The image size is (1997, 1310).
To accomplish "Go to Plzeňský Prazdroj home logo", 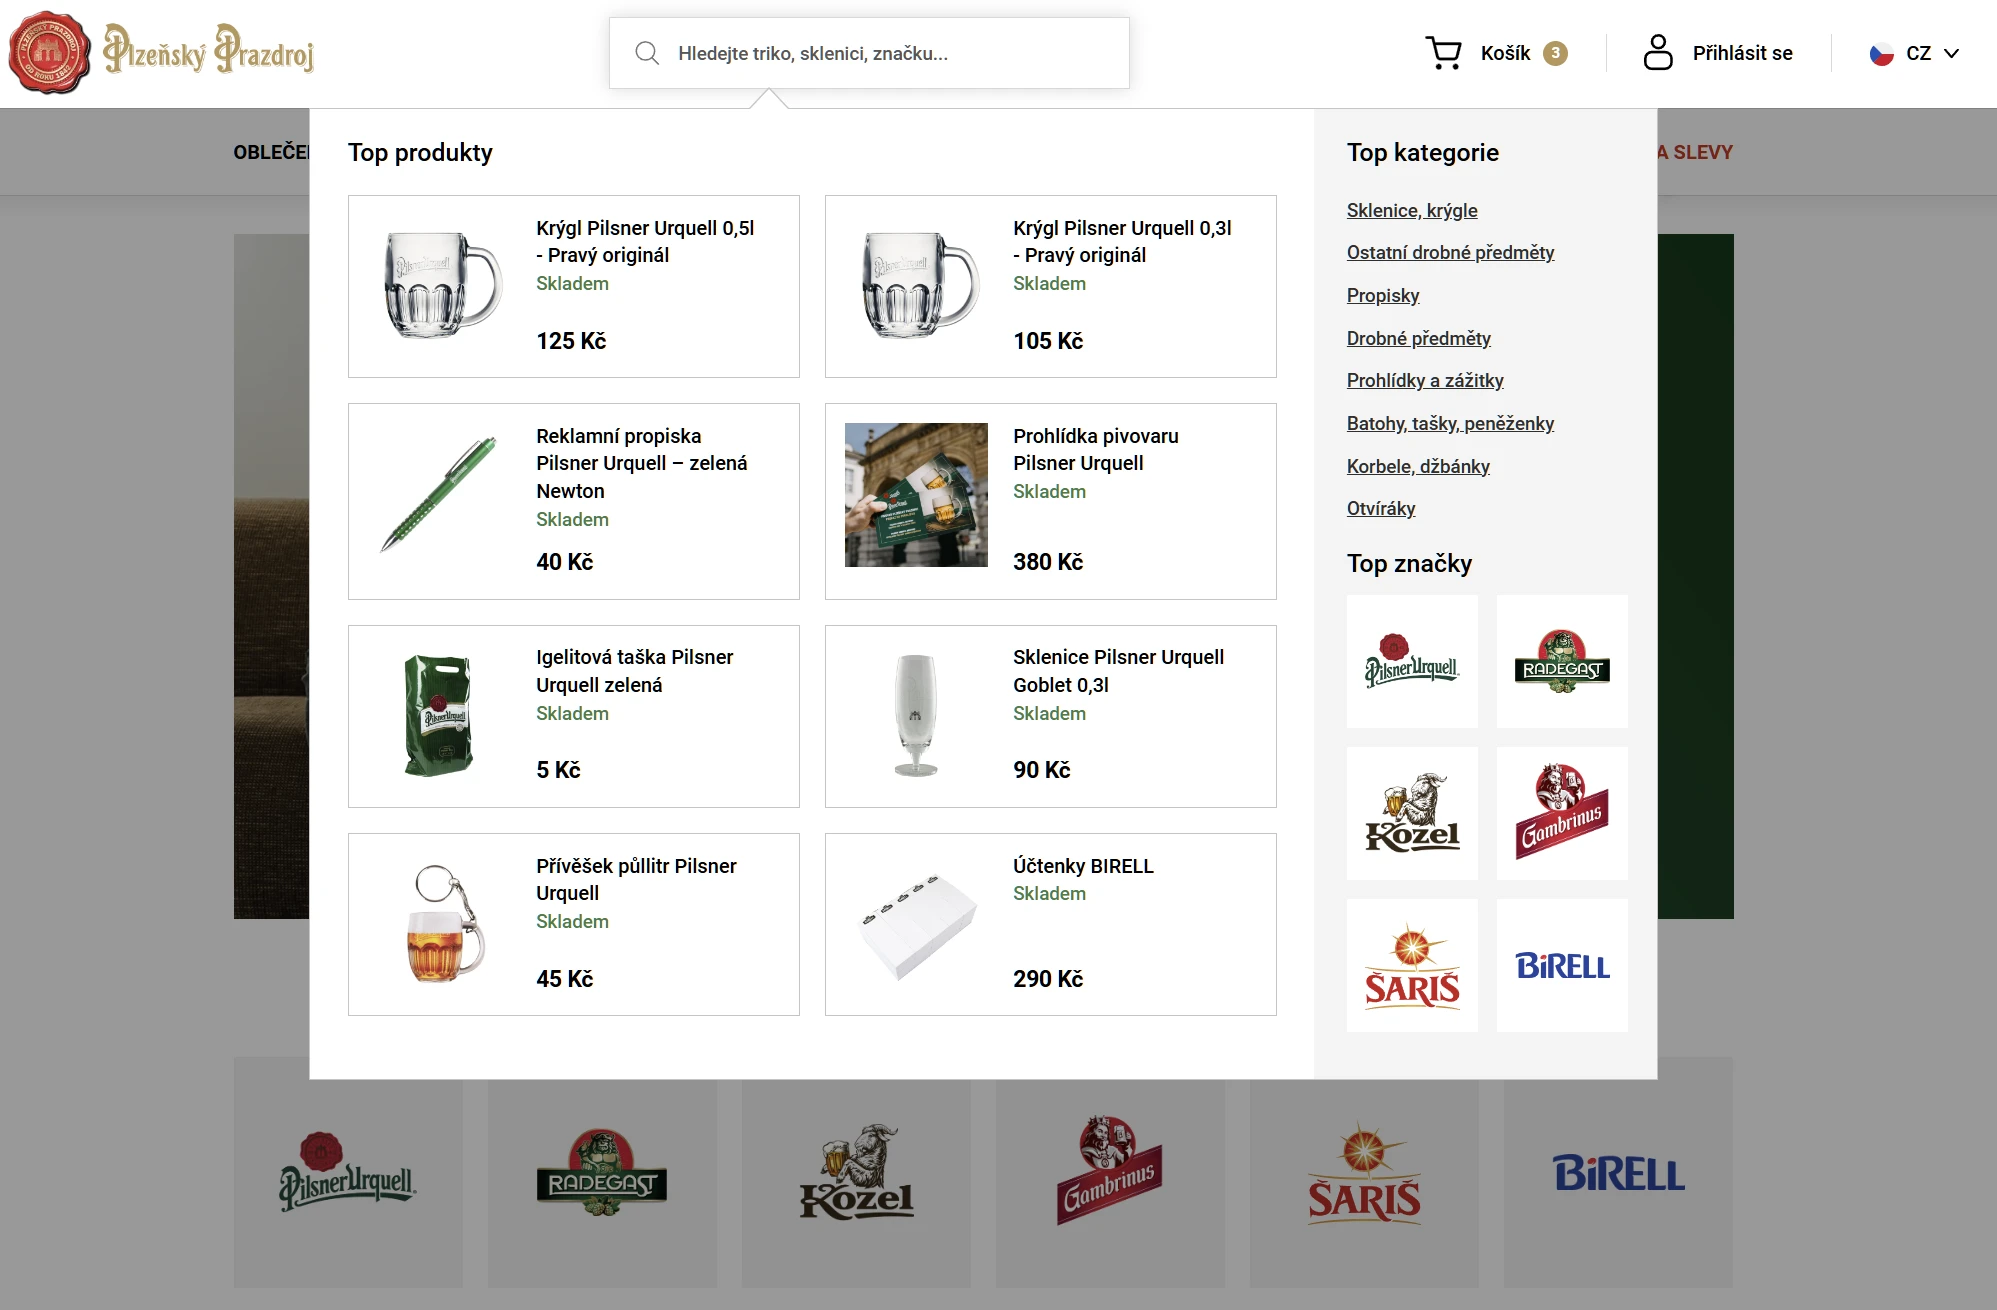I will click(161, 52).
